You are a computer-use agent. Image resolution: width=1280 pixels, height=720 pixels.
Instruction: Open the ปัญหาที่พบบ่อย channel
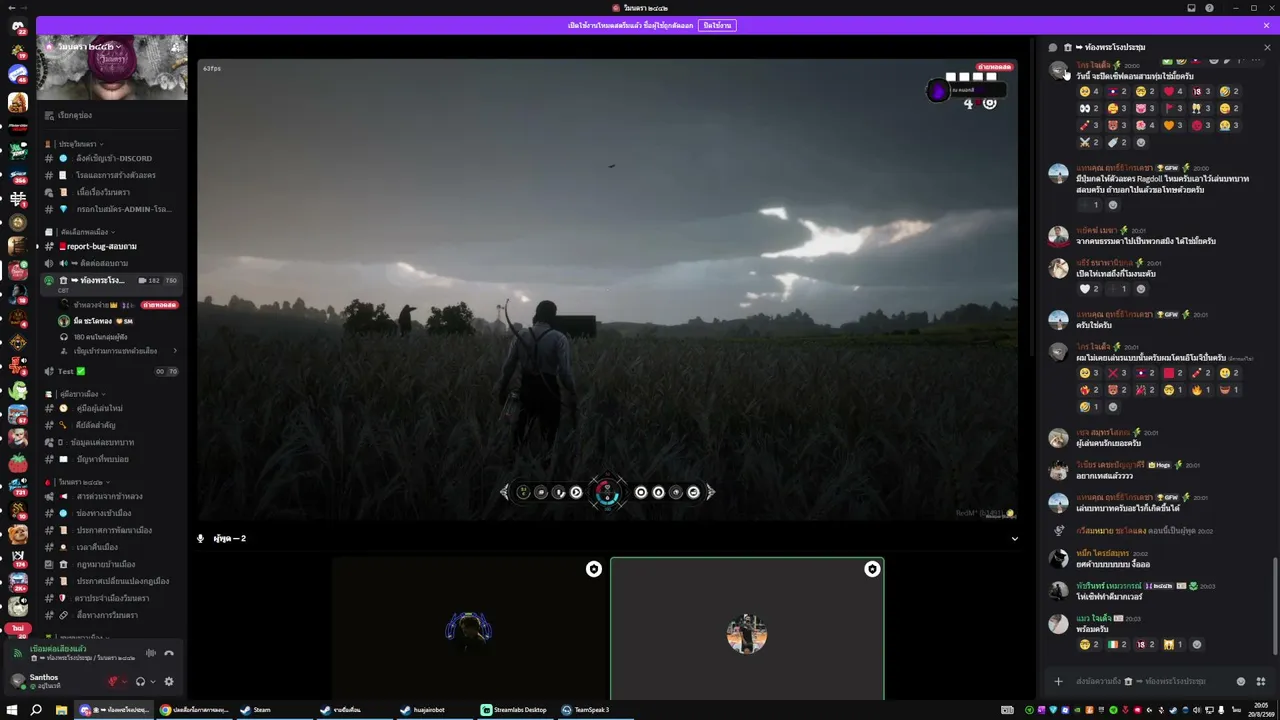coord(112,459)
